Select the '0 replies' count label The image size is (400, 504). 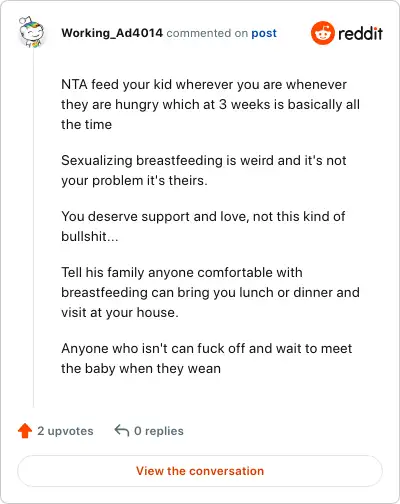[159, 431]
